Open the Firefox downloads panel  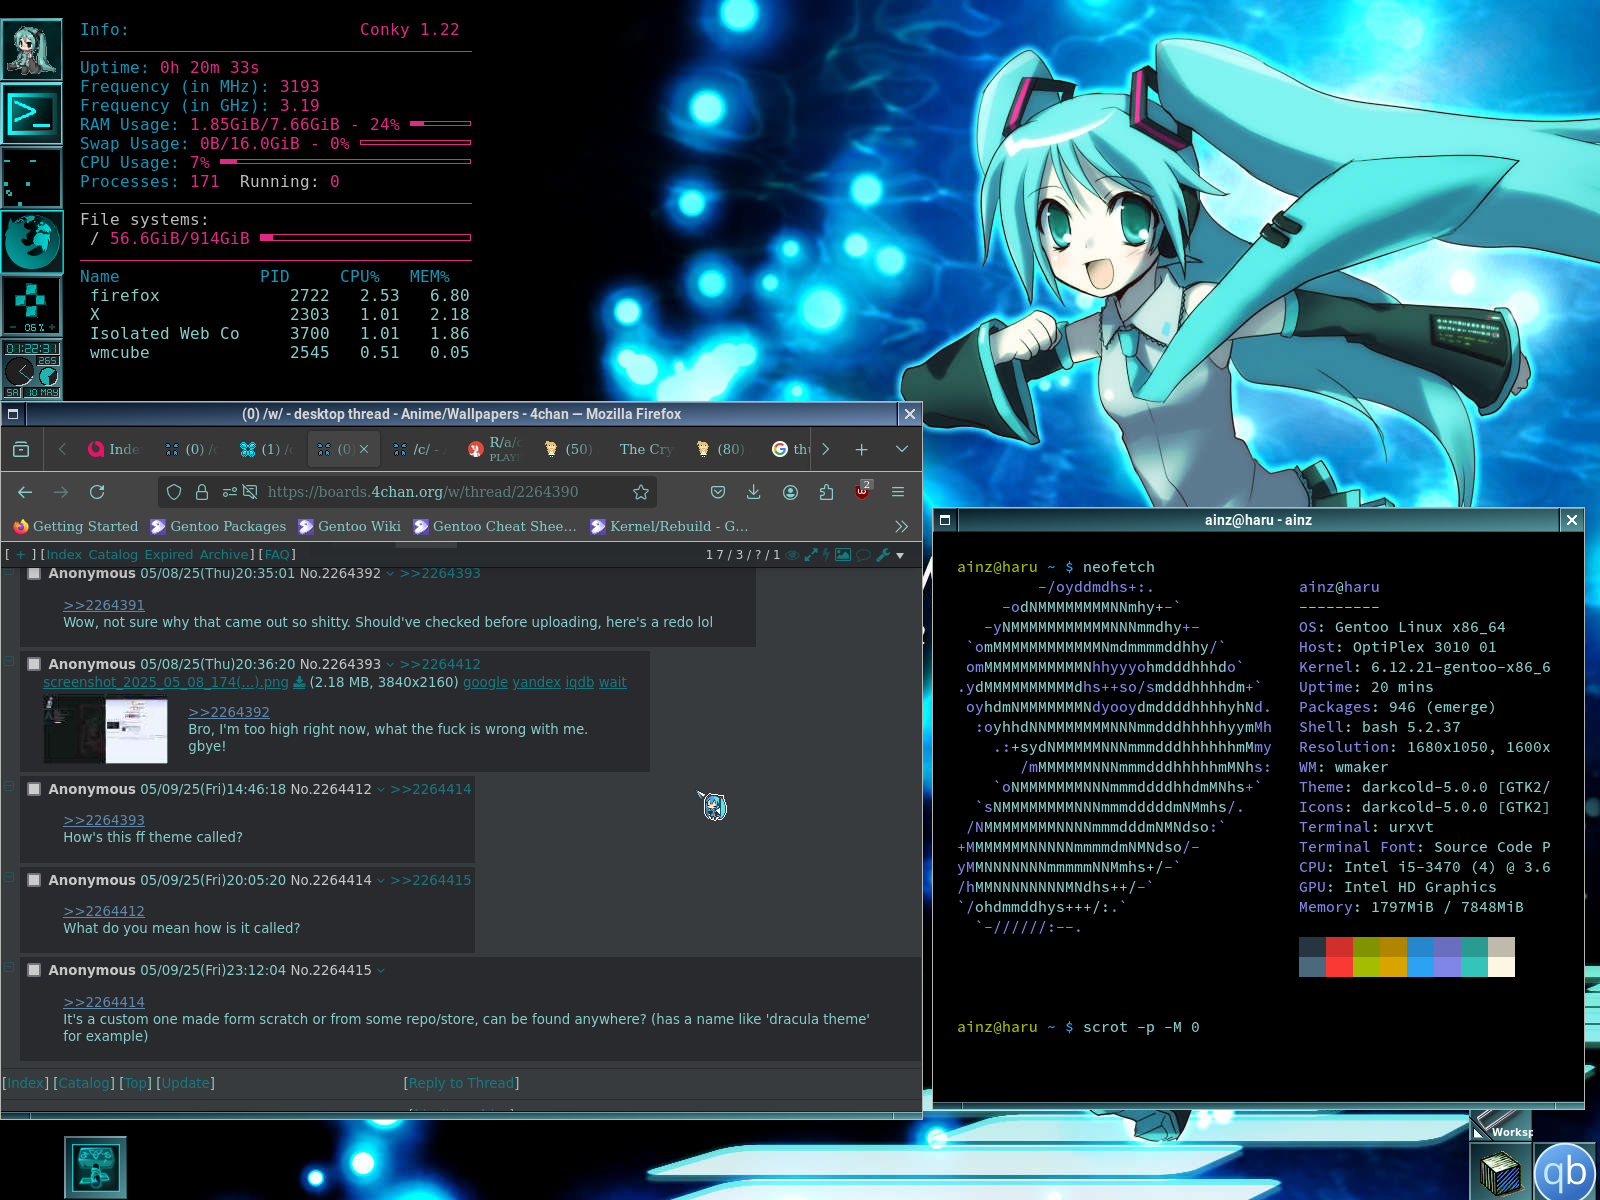[x=754, y=492]
